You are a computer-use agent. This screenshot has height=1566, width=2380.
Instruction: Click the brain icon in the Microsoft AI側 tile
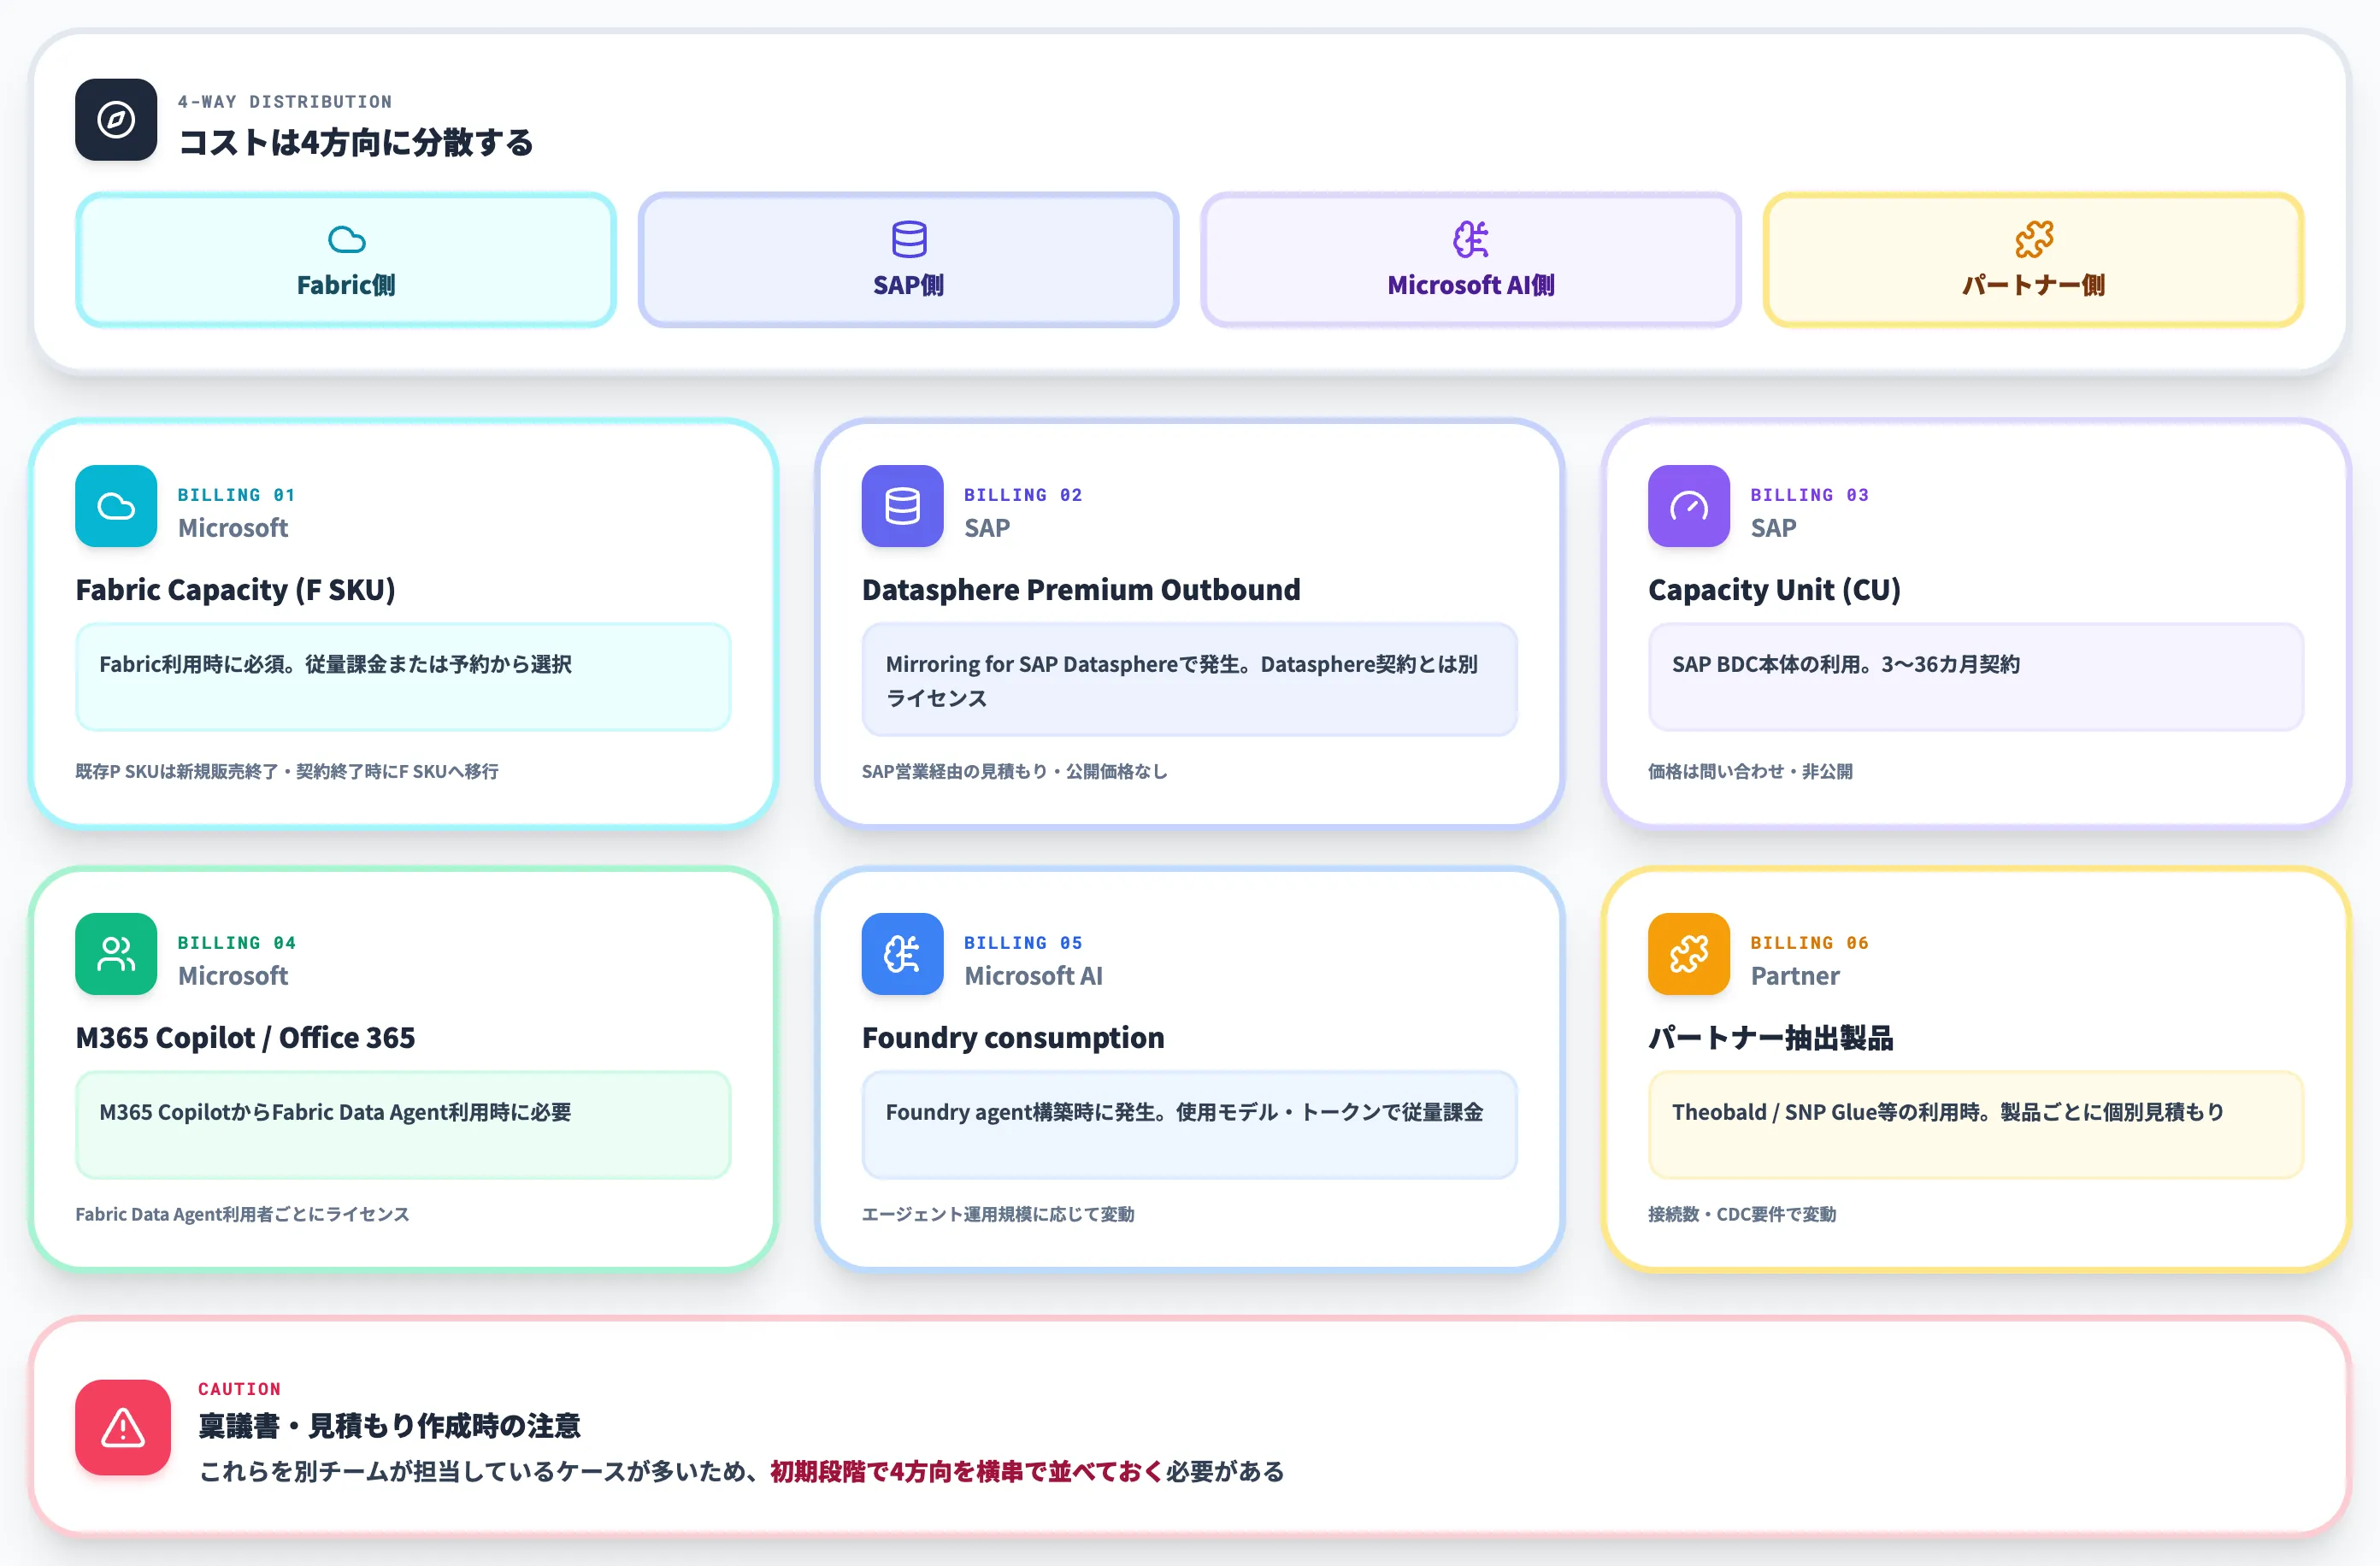(x=1471, y=240)
